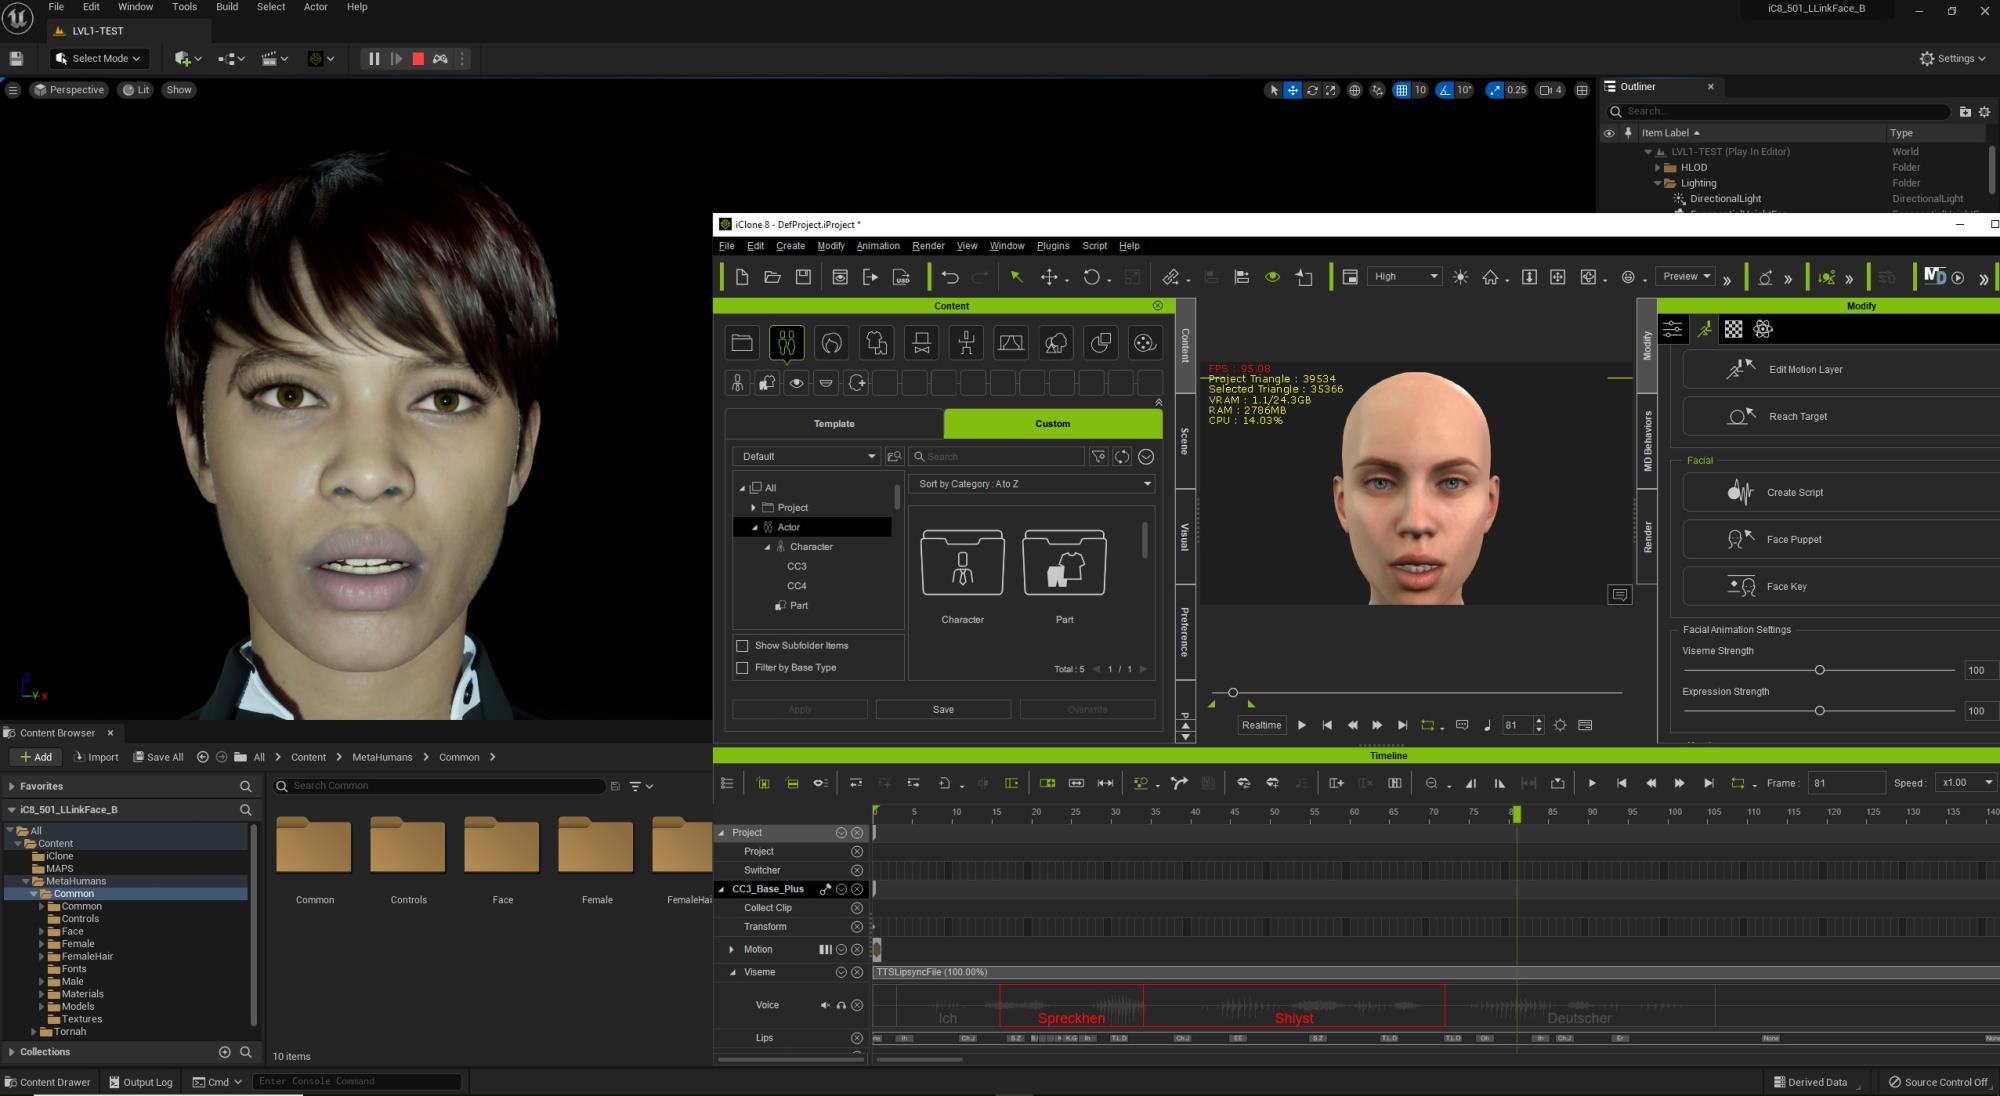This screenshot has height=1096, width=2000.
Task: Toggle Unreal viewport grid snapping icon
Action: (x=1402, y=90)
